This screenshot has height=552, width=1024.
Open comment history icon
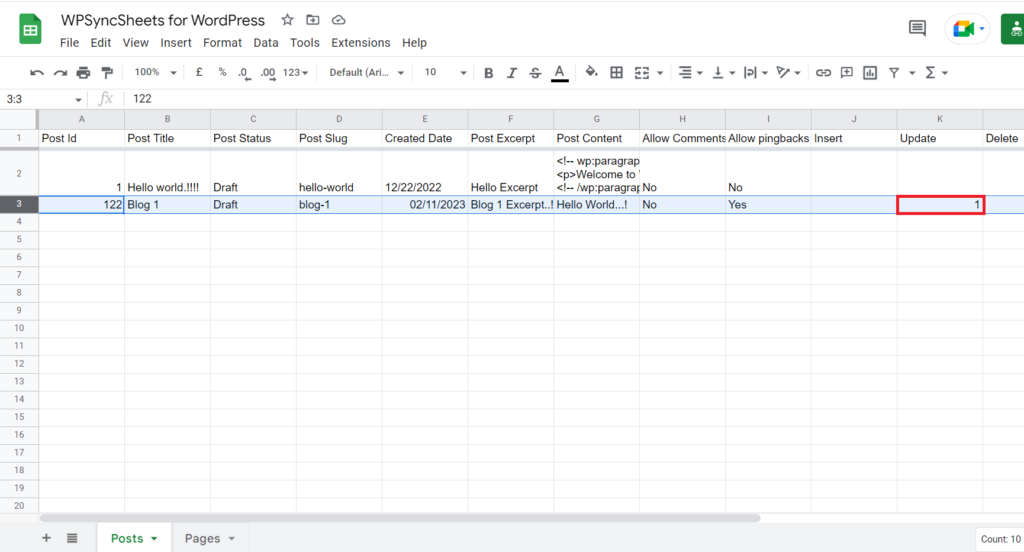pyautogui.click(x=917, y=28)
